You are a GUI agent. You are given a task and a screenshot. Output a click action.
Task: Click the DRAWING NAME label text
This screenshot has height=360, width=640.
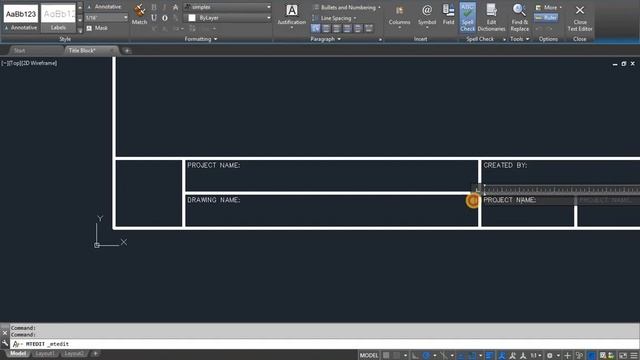click(214, 200)
